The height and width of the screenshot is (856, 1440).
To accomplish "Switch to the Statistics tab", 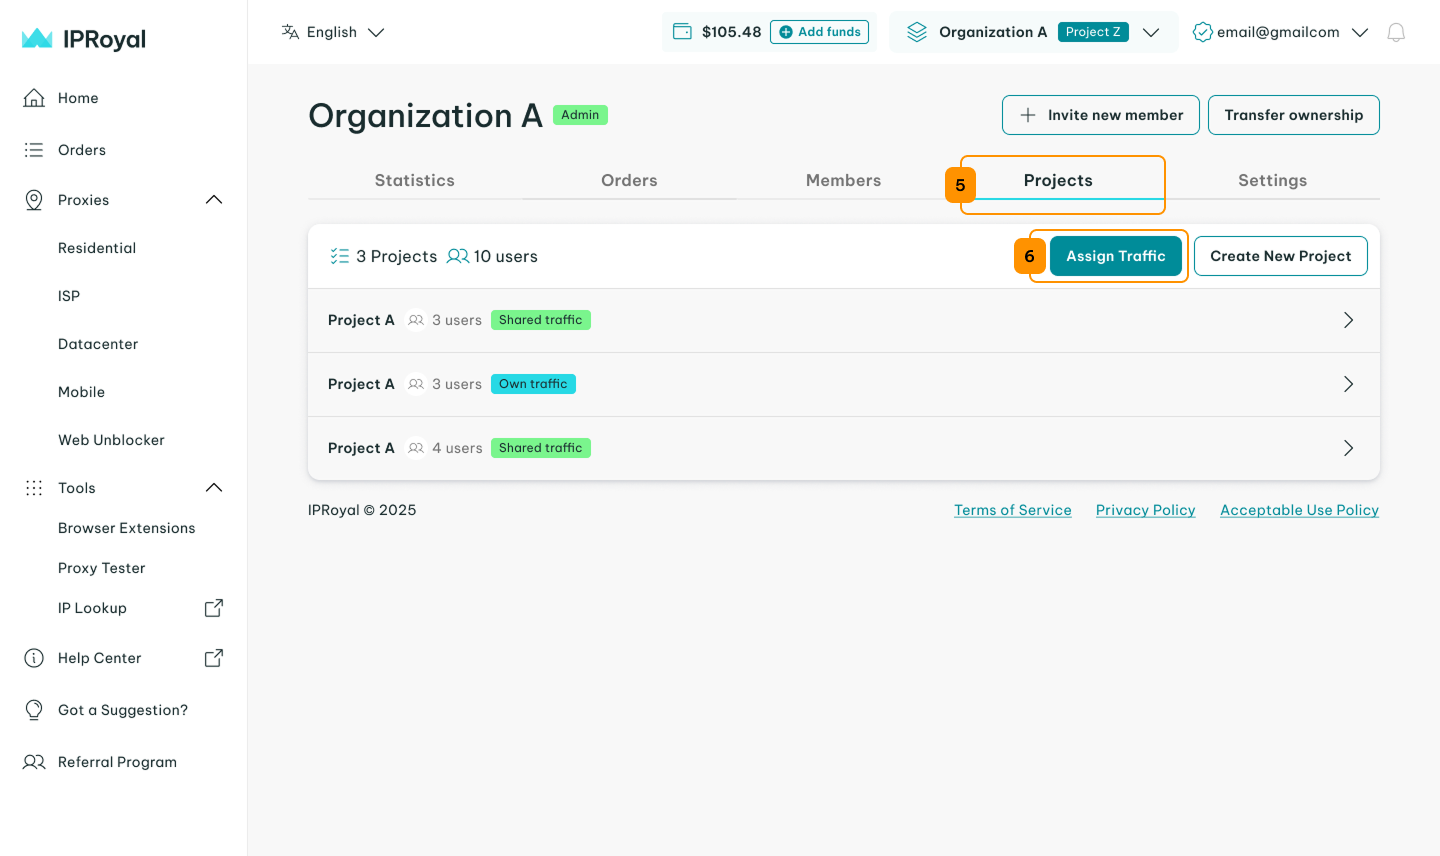I will point(414,180).
